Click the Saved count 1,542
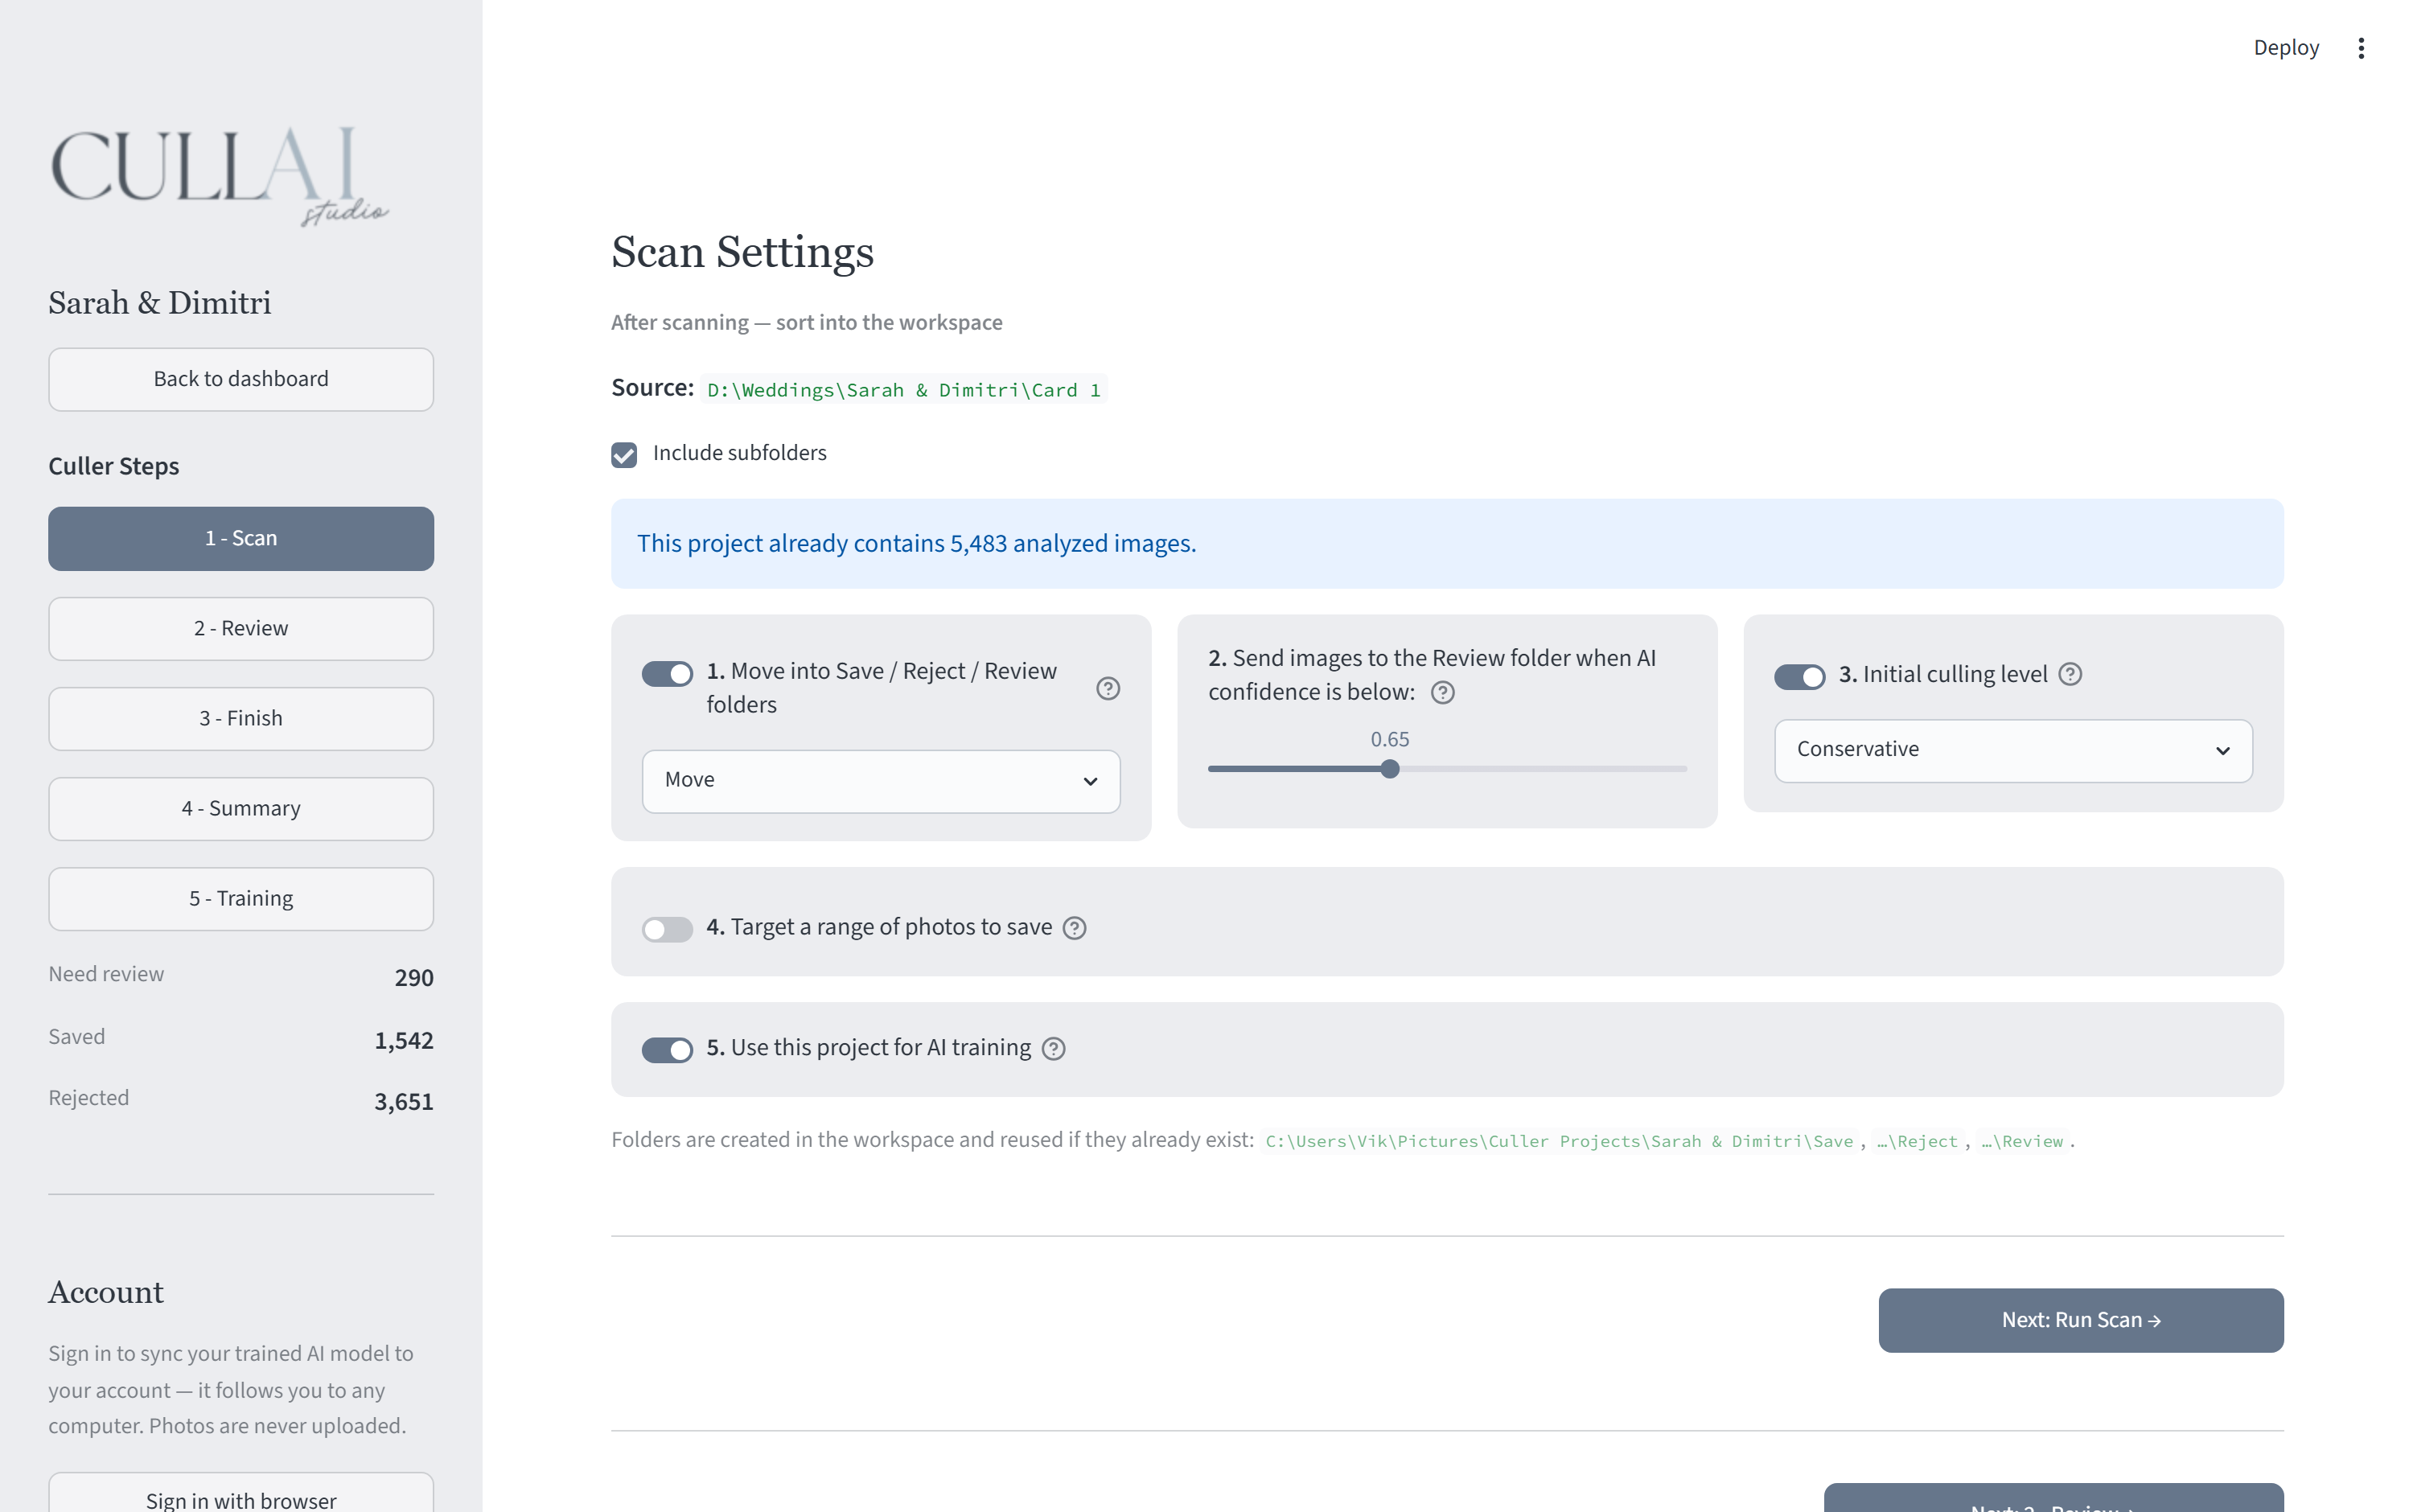Image resolution: width=2413 pixels, height=1512 pixels. coord(404,1041)
